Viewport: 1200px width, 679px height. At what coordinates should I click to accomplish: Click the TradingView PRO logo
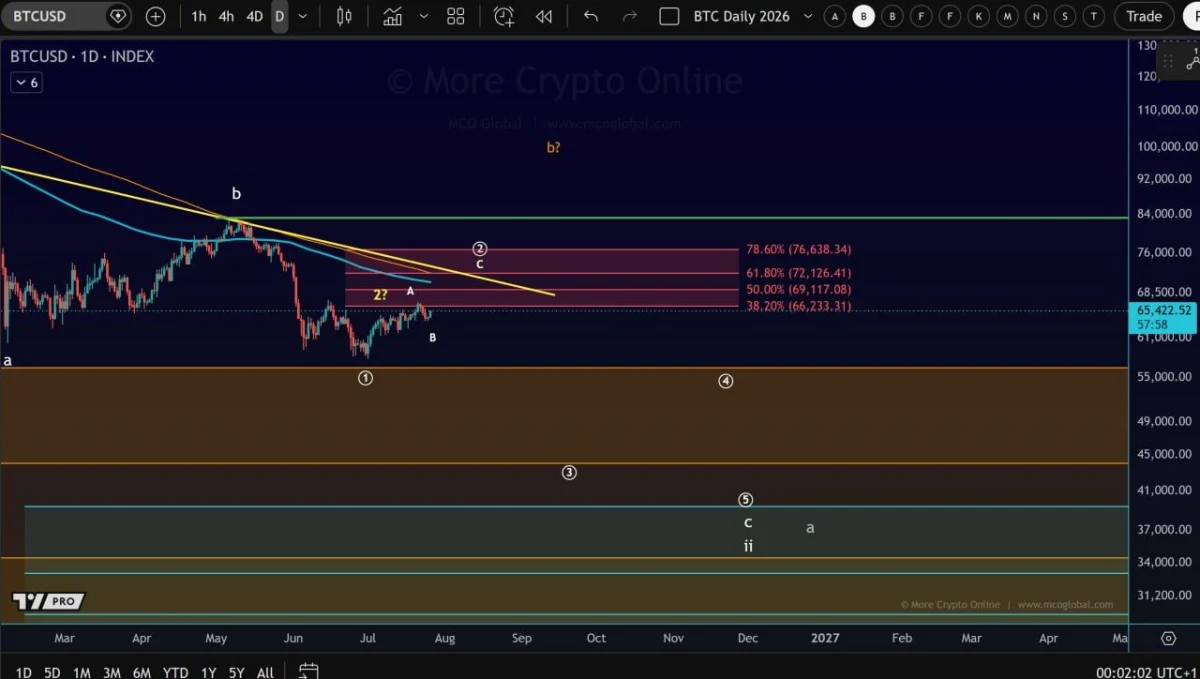click(48, 601)
